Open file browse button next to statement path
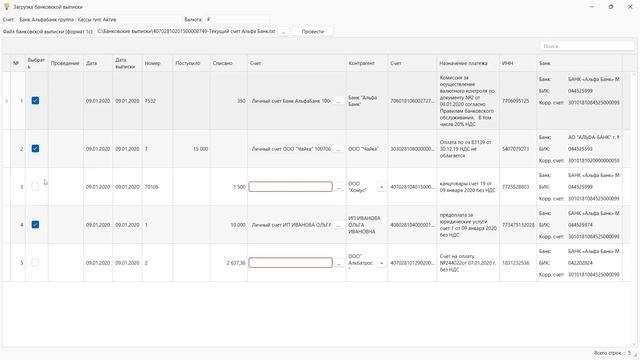This screenshot has width=640, height=360. click(284, 31)
